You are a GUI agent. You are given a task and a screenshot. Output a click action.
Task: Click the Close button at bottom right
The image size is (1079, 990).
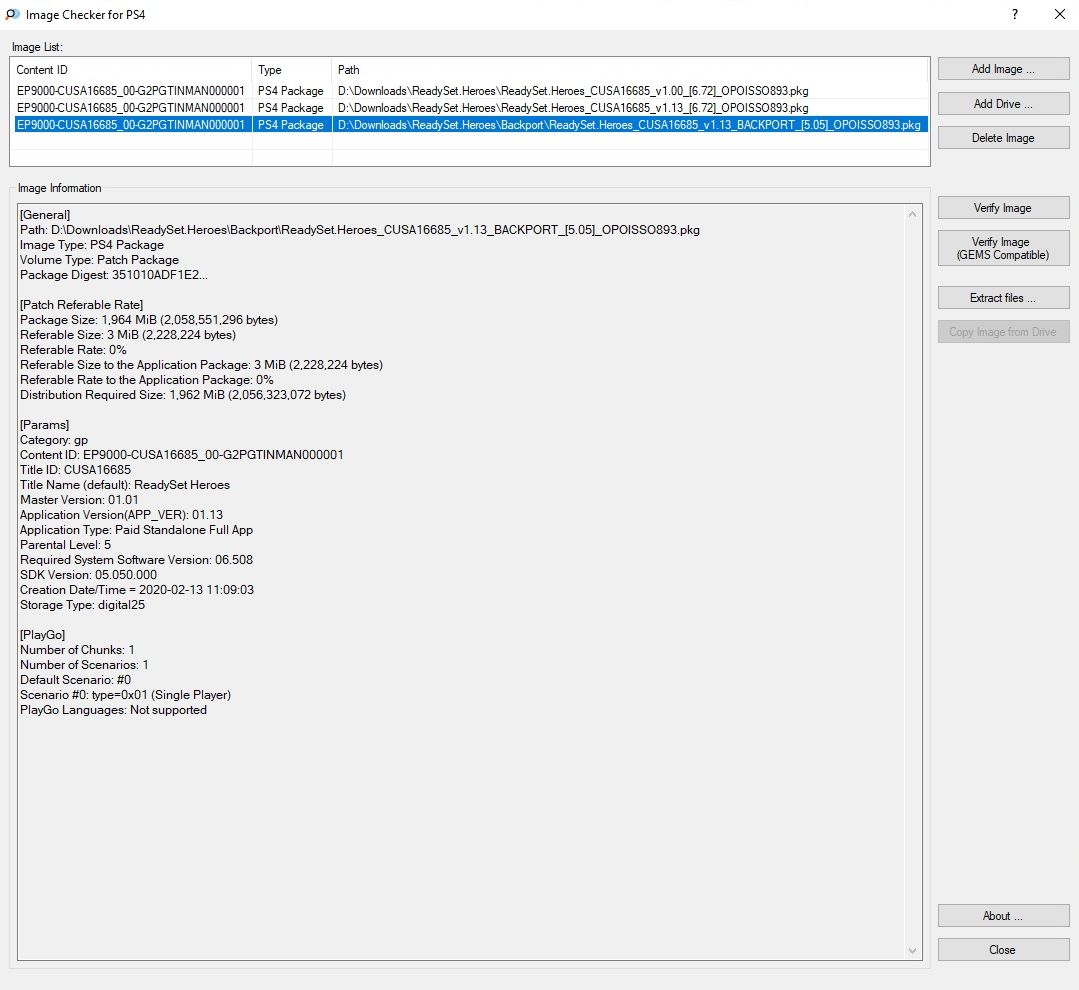(1003, 950)
